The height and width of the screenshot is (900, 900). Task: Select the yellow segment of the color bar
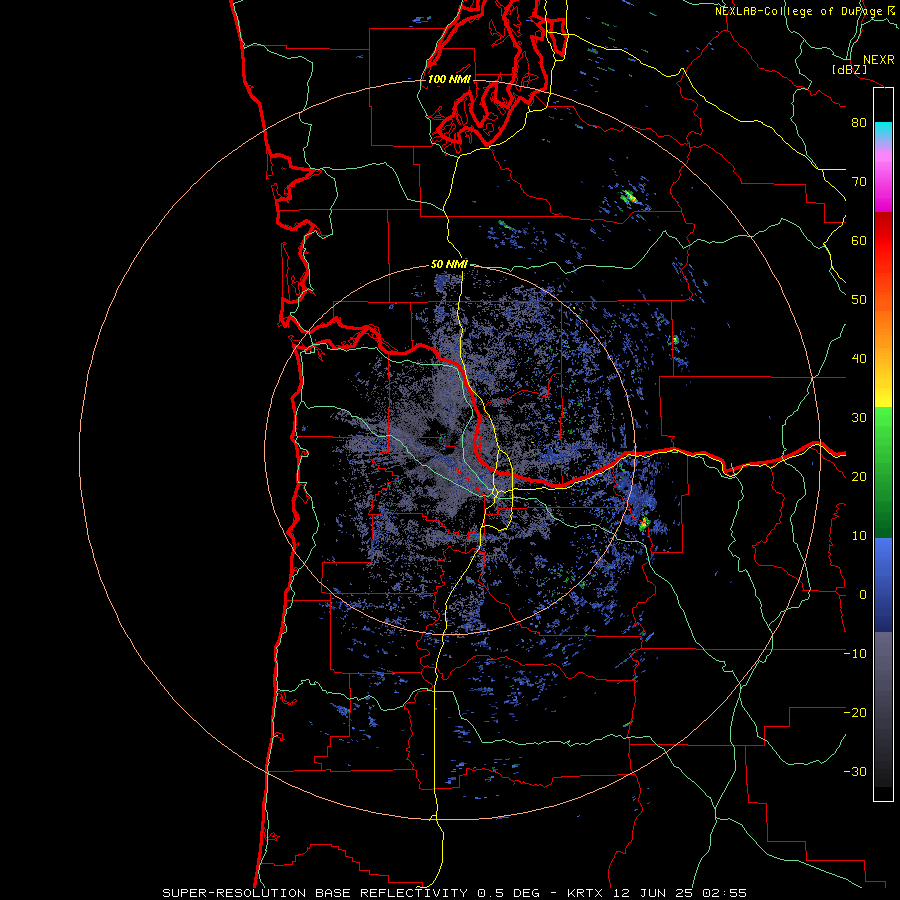[883, 393]
